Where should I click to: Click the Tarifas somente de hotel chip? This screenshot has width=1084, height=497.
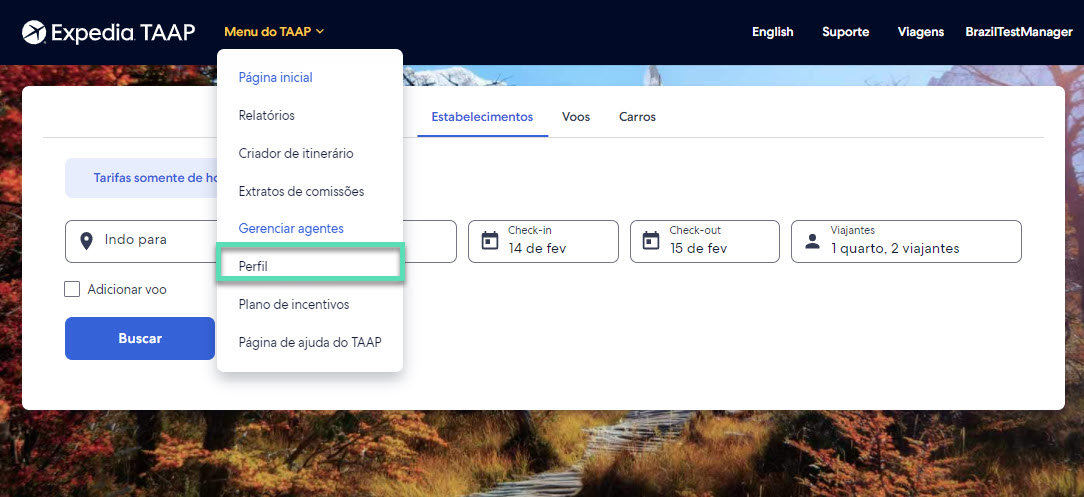click(x=141, y=178)
